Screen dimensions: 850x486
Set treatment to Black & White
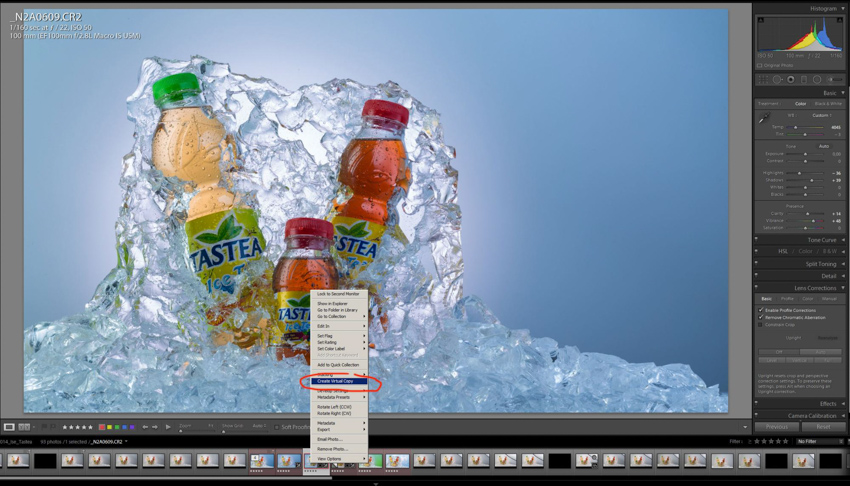coord(828,103)
